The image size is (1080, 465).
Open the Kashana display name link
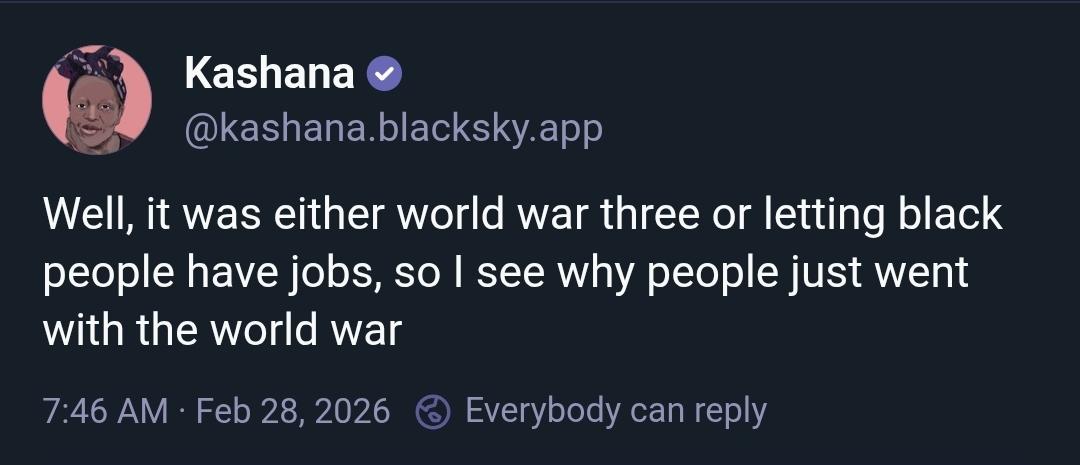(270, 73)
